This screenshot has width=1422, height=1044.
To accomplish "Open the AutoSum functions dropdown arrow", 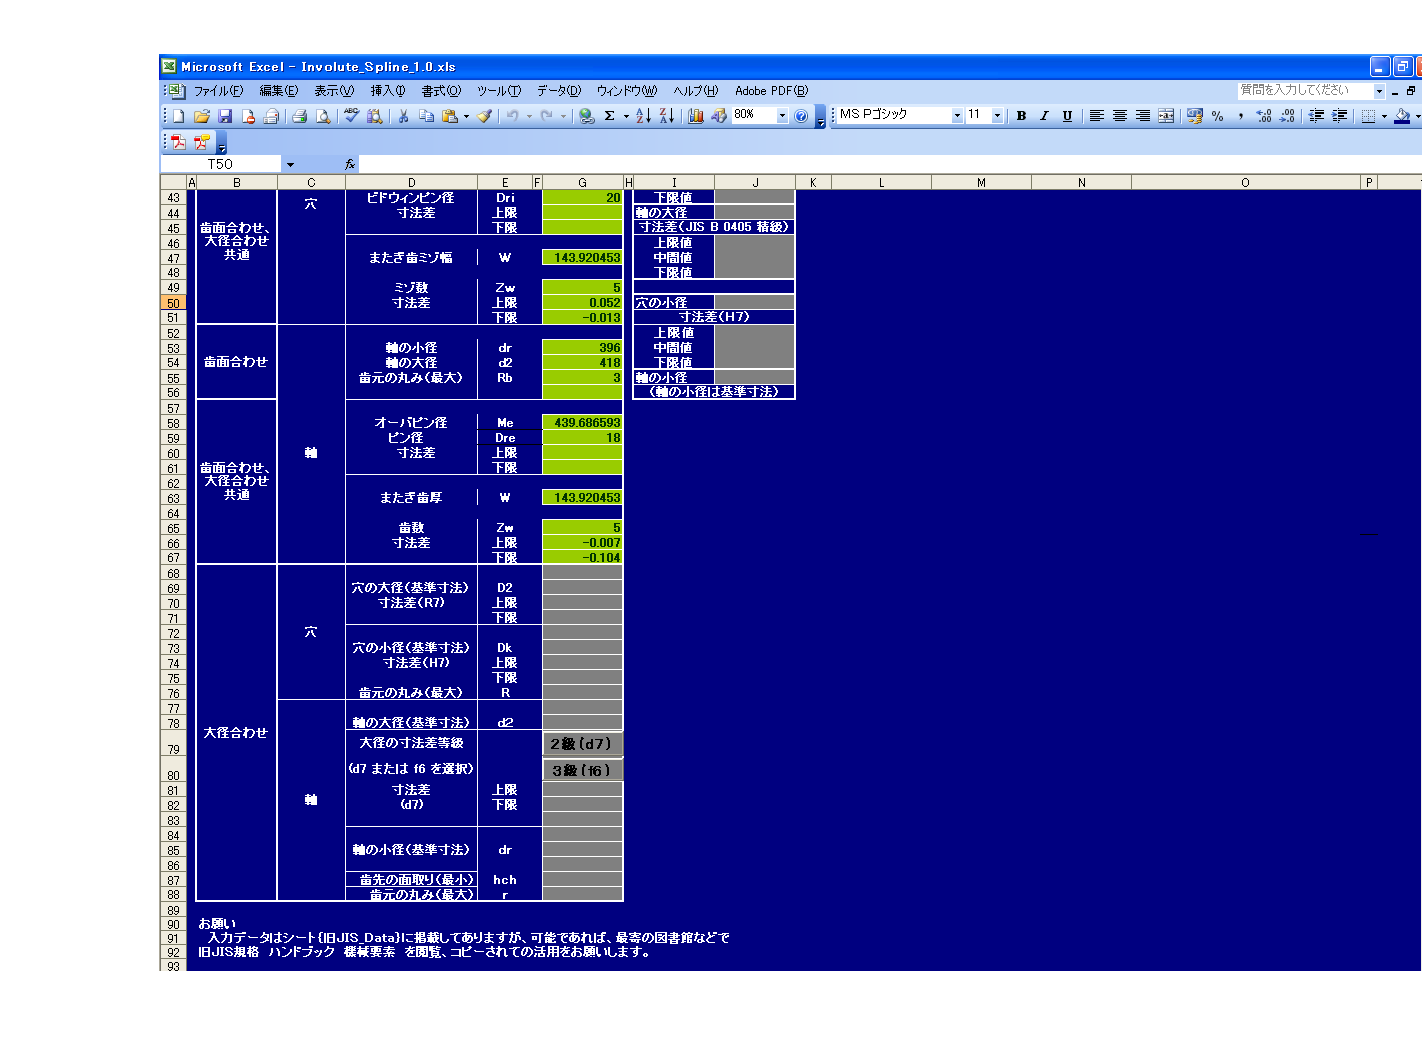I will click(x=626, y=116).
